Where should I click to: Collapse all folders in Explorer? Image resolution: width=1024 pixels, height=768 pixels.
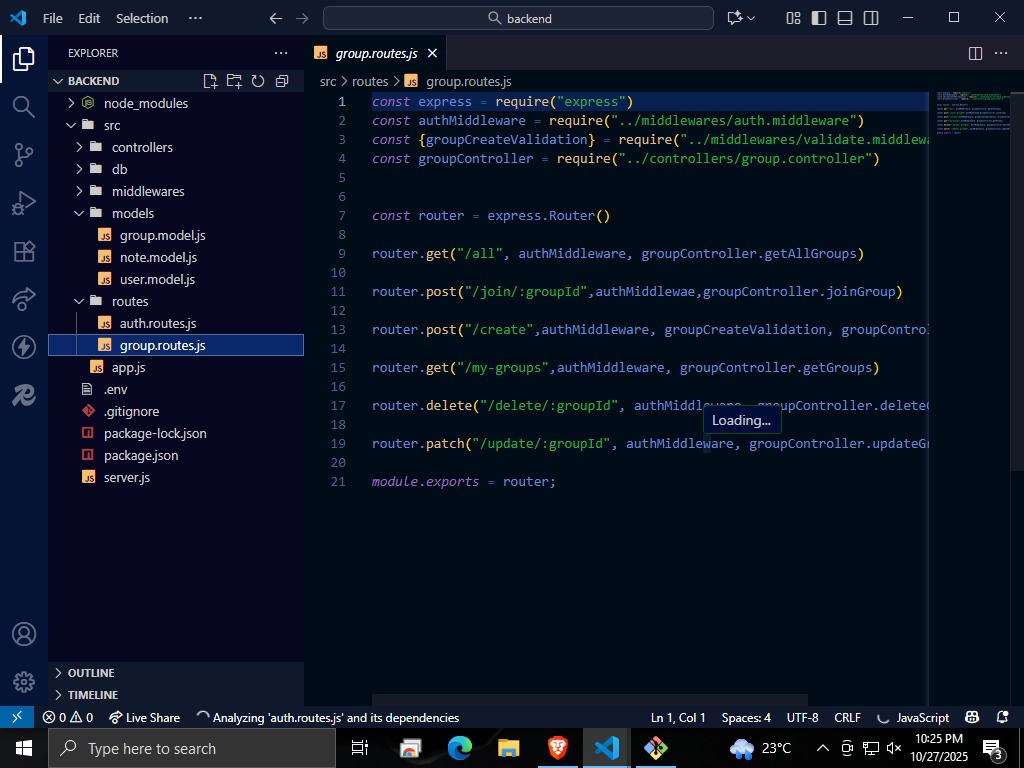click(281, 81)
